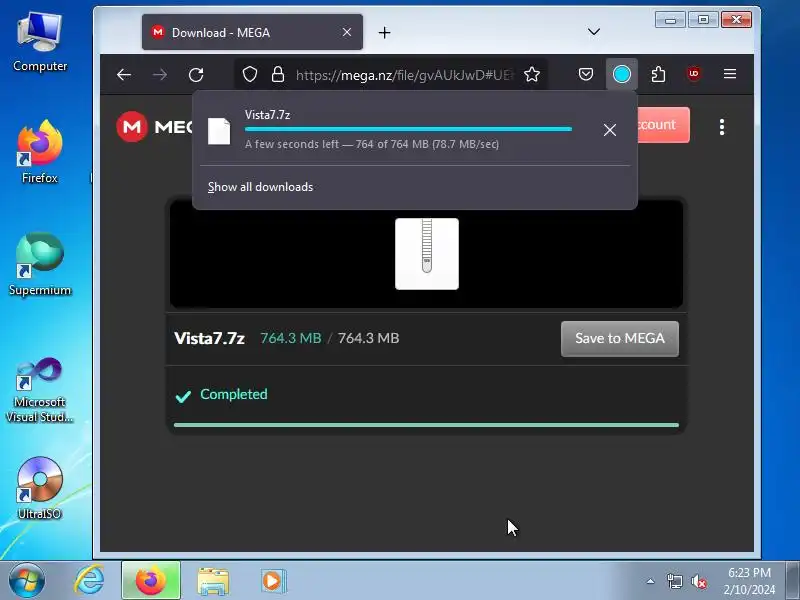Screen dimensions: 800x600
Task: Click the forward navigation arrow in Firefox
Action: [160, 75]
